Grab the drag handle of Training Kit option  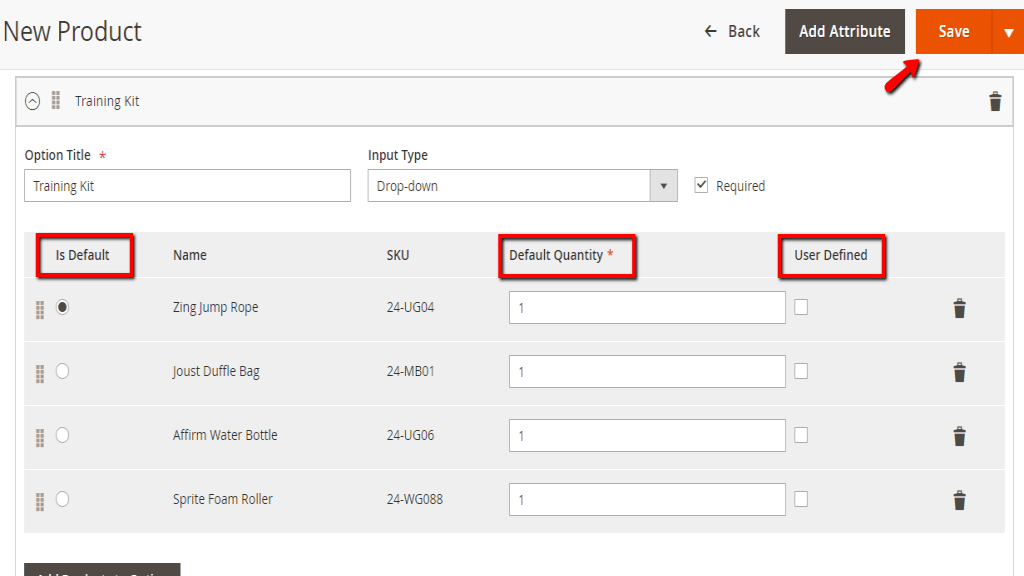56,101
